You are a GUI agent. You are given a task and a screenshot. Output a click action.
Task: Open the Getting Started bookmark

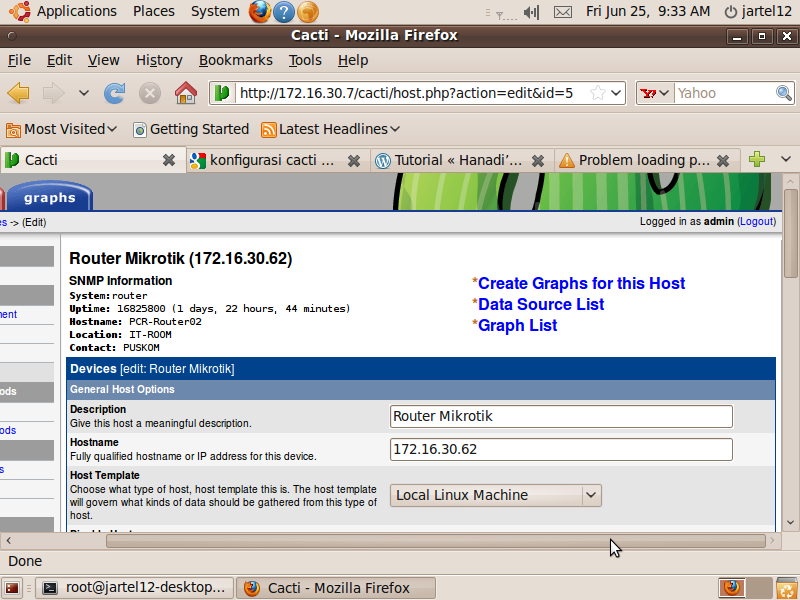click(x=191, y=130)
